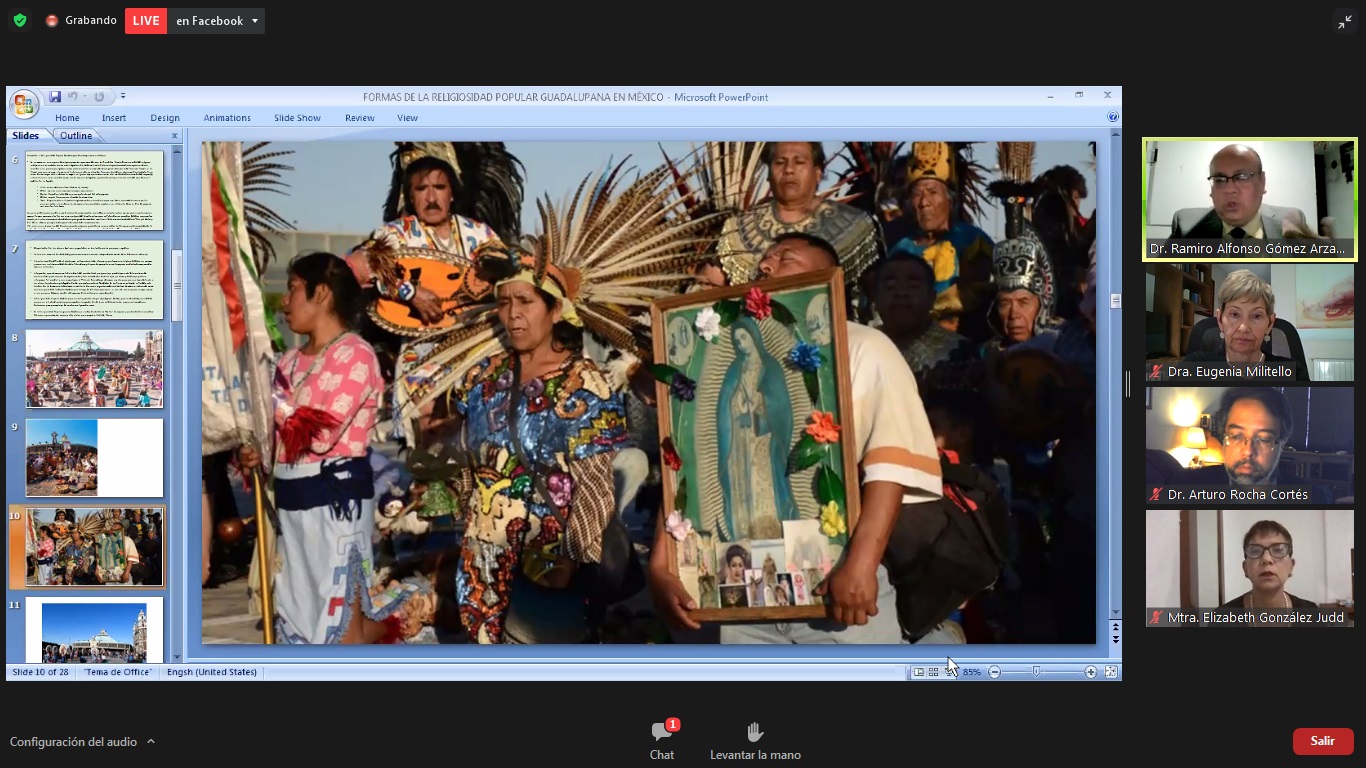
Task: Click the green encryption shield icon
Action: tap(20, 20)
